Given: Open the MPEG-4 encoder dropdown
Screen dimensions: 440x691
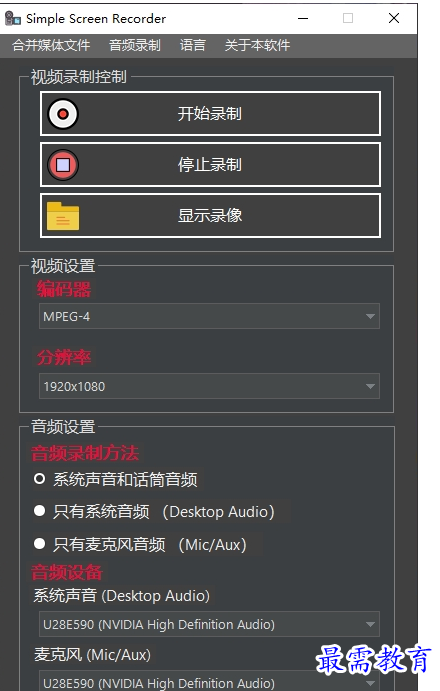Looking at the screenshot, I should [x=209, y=316].
